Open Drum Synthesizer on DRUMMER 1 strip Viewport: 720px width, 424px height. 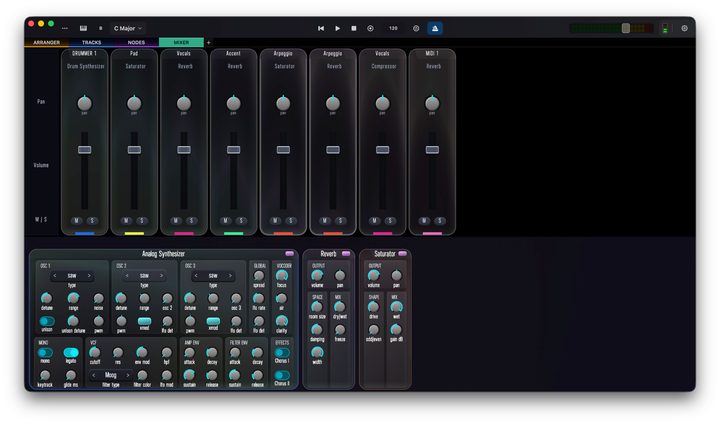(85, 67)
